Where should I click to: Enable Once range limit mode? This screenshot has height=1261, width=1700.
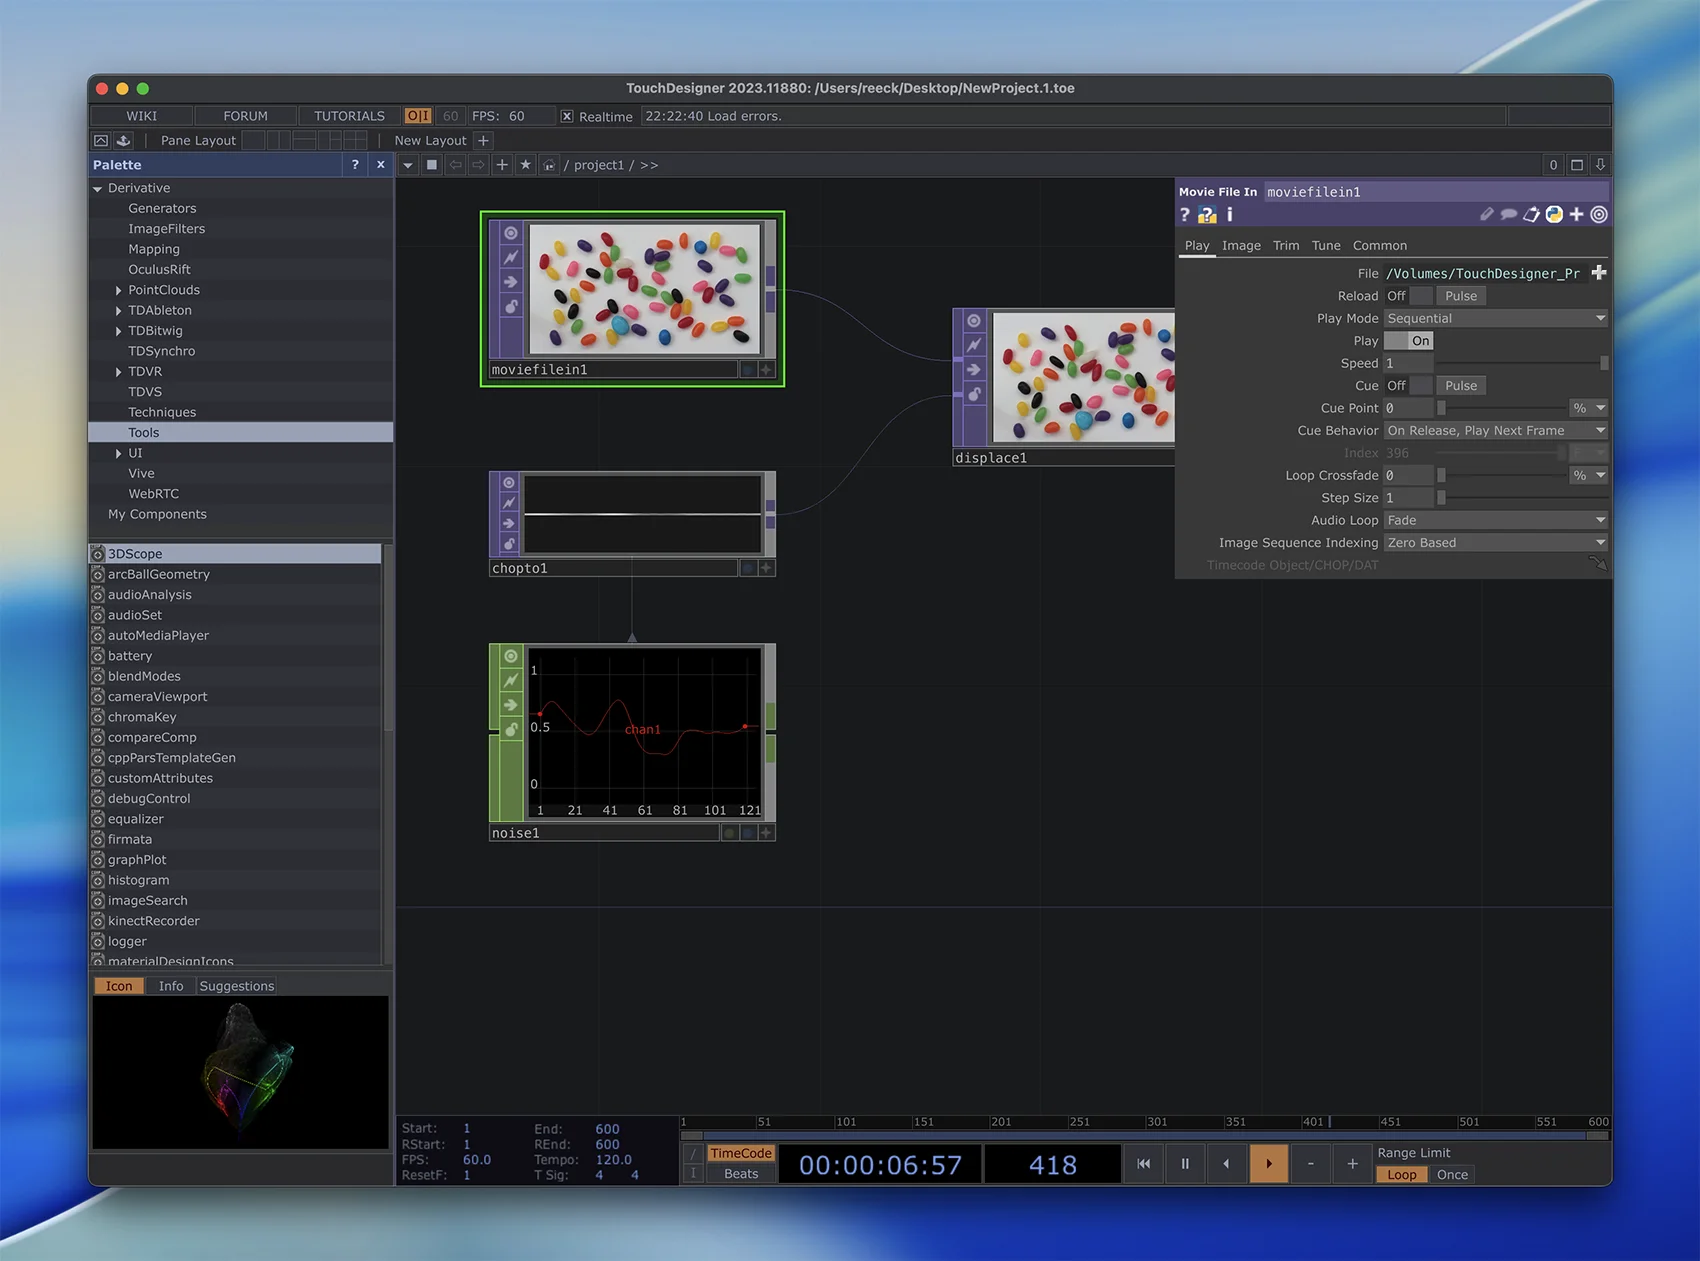coord(1452,1175)
